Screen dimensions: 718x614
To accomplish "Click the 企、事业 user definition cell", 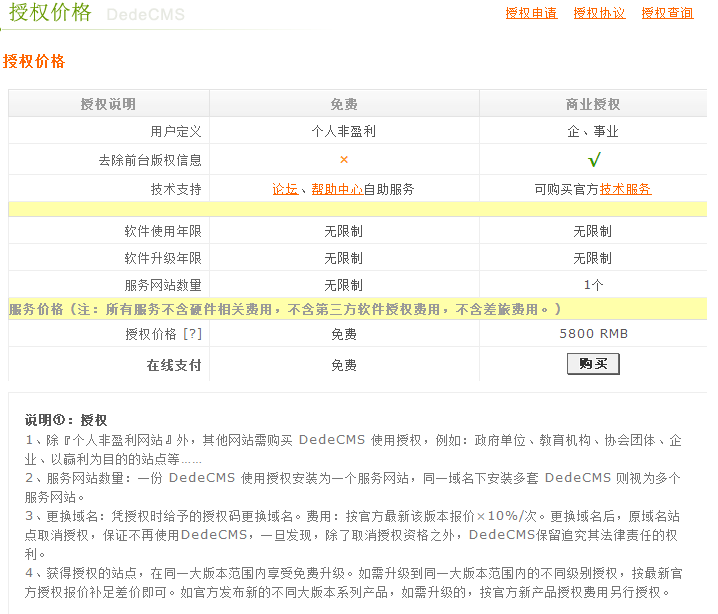I will tap(593, 131).
